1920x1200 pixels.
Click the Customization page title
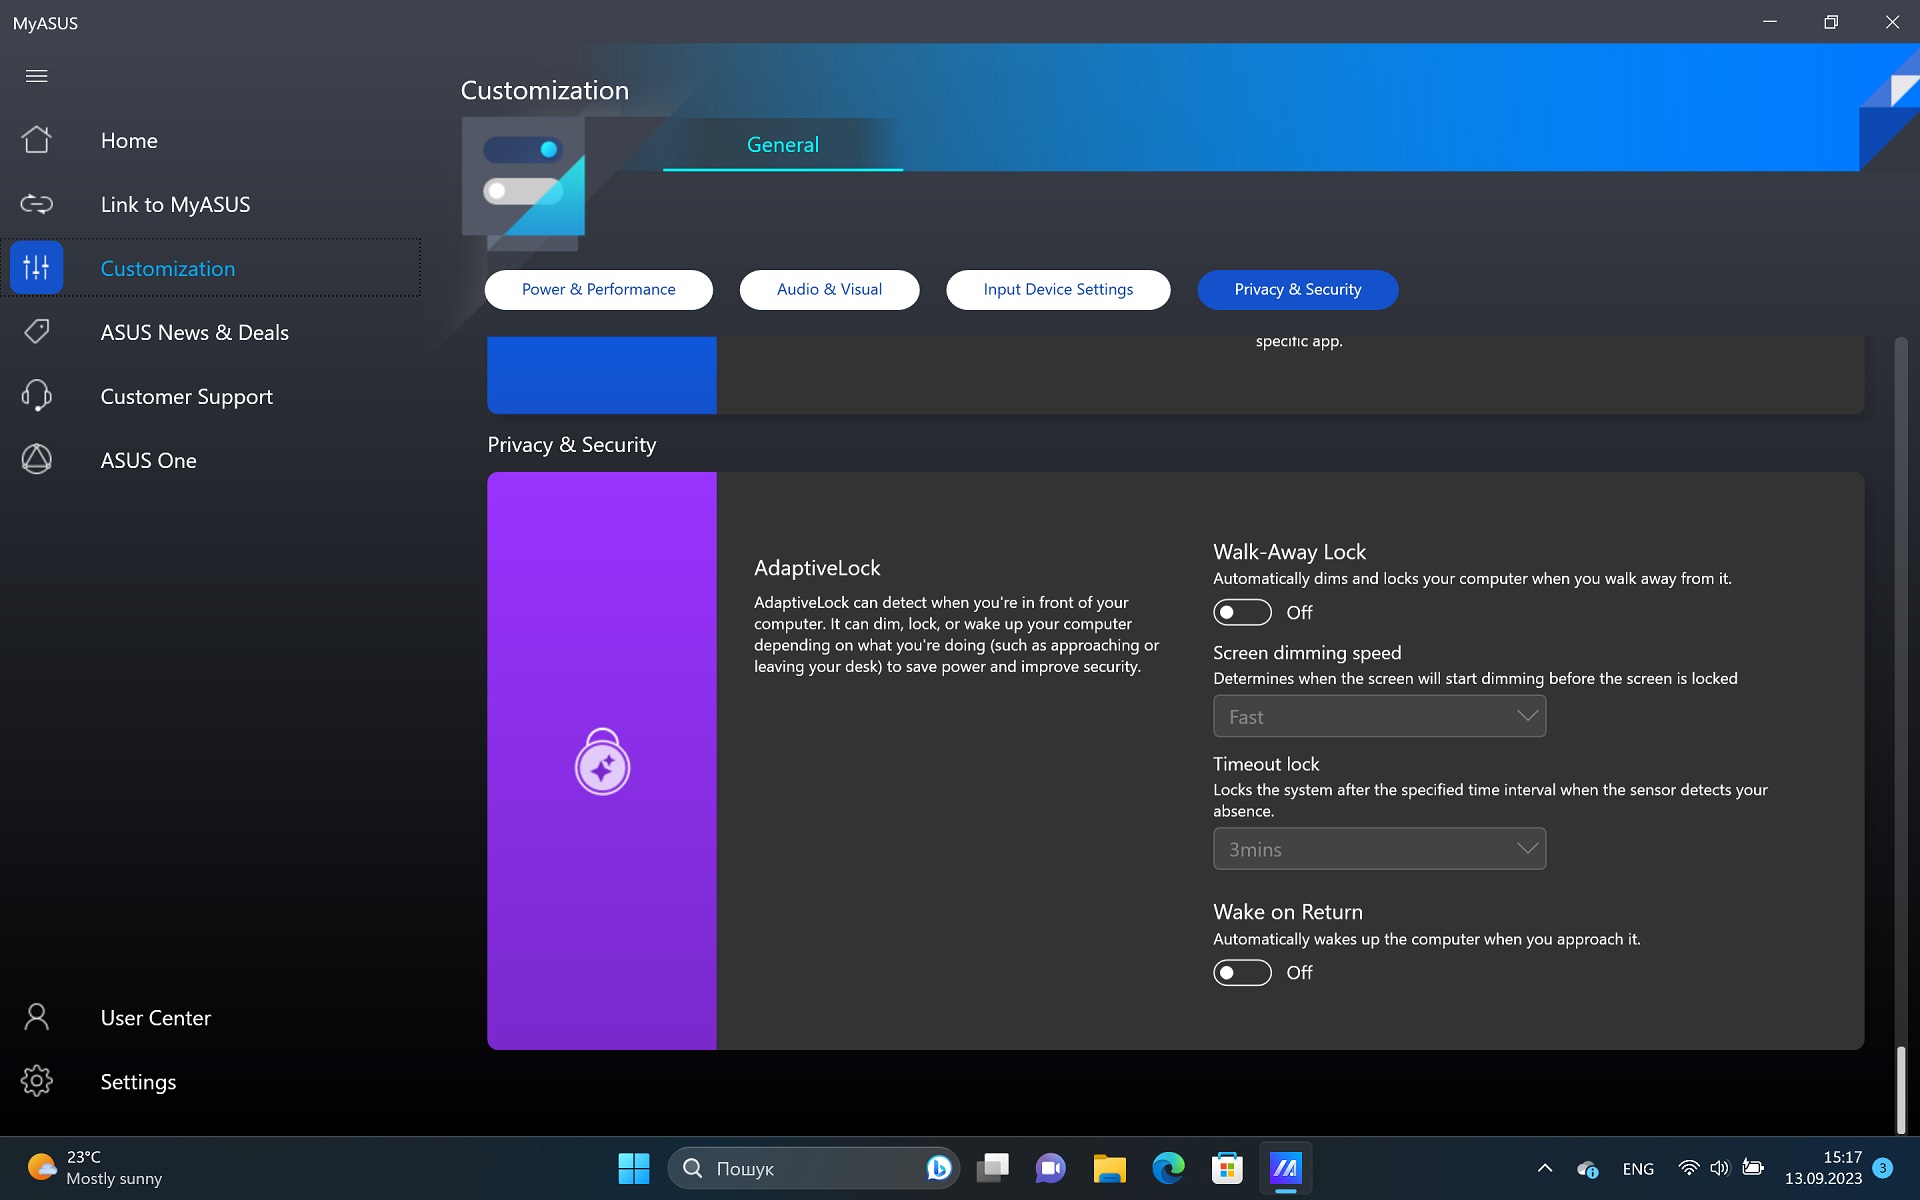coord(545,90)
